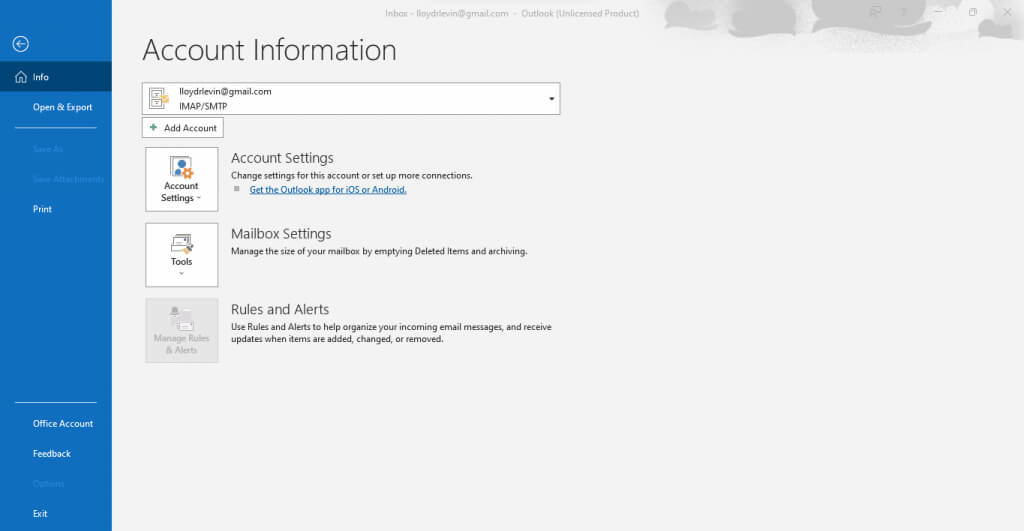Click the Info tab label
Image resolution: width=1024 pixels, height=531 pixels.
40,77
